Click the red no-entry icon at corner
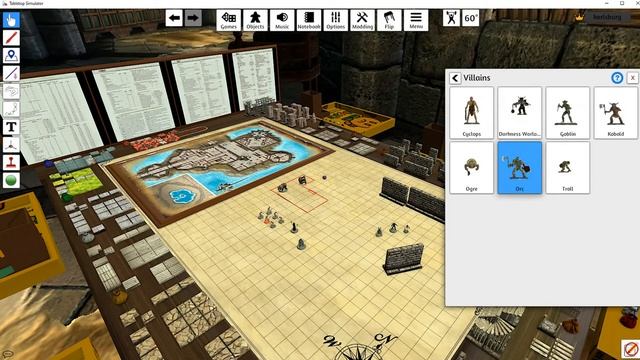Viewport: 640px width, 360px height. pos(631,349)
